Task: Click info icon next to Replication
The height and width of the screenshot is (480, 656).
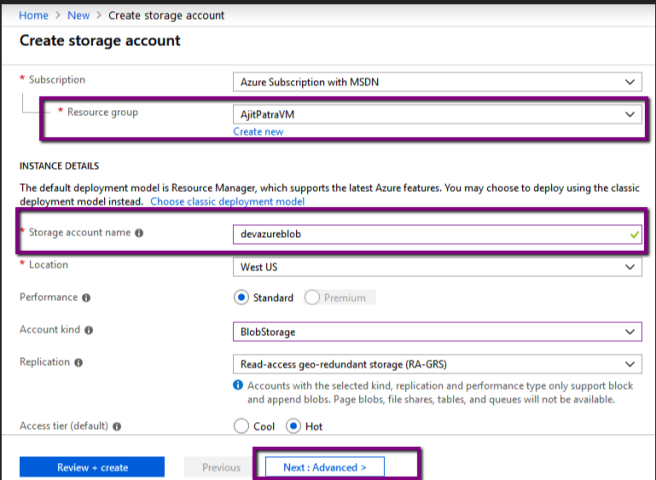Action: pyautogui.click(x=79, y=362)
